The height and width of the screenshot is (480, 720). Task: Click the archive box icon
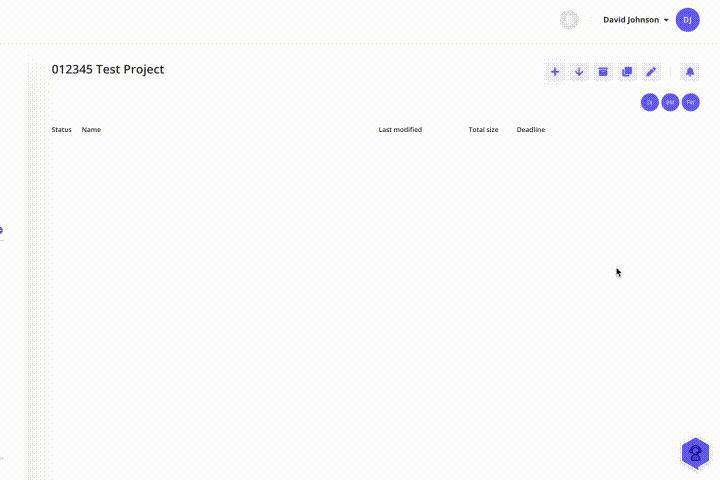pyautogui.click(x=603, y=72)
